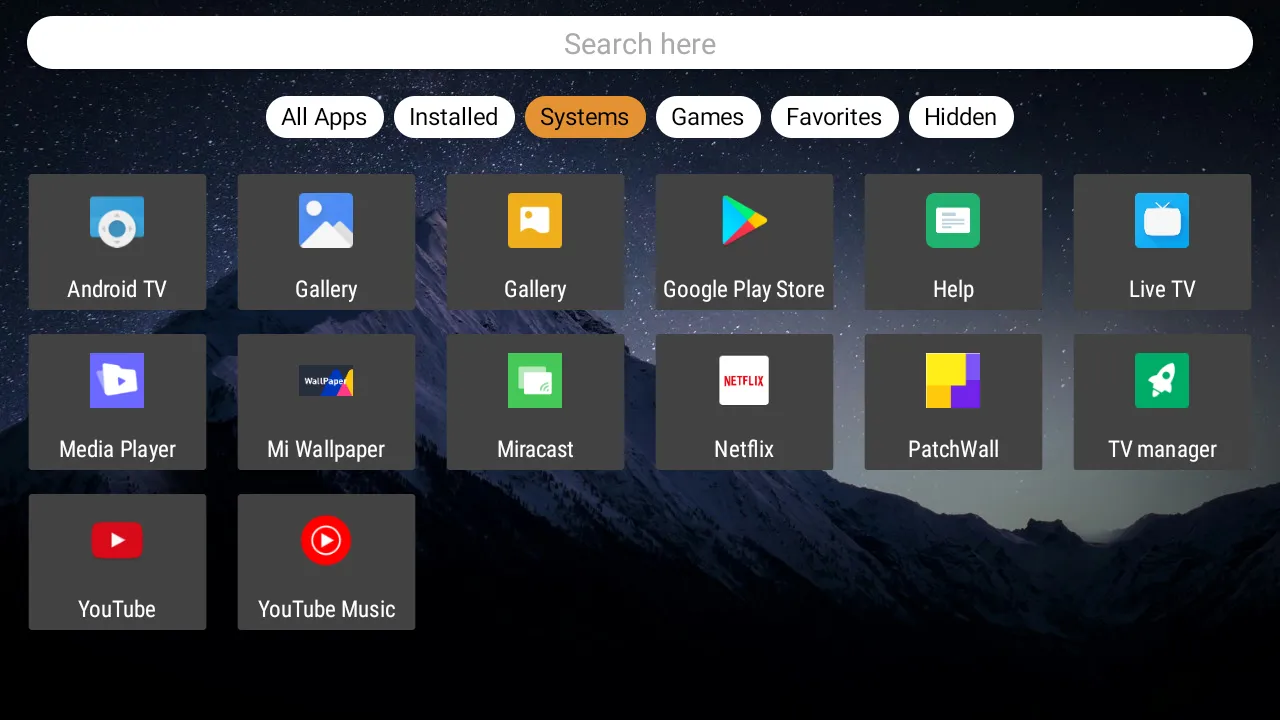This screenshot has height=720, width=1280.
Task: Open the Android TV remote app
Action: tap(117, 242)
